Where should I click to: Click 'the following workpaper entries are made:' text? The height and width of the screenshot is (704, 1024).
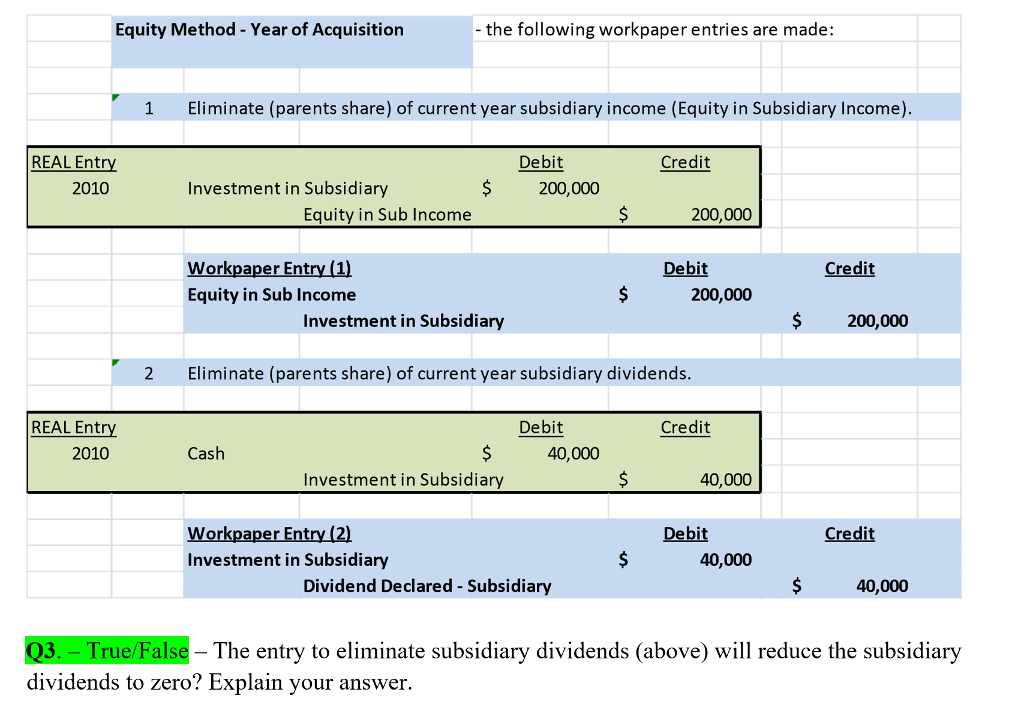pos(660,30)
